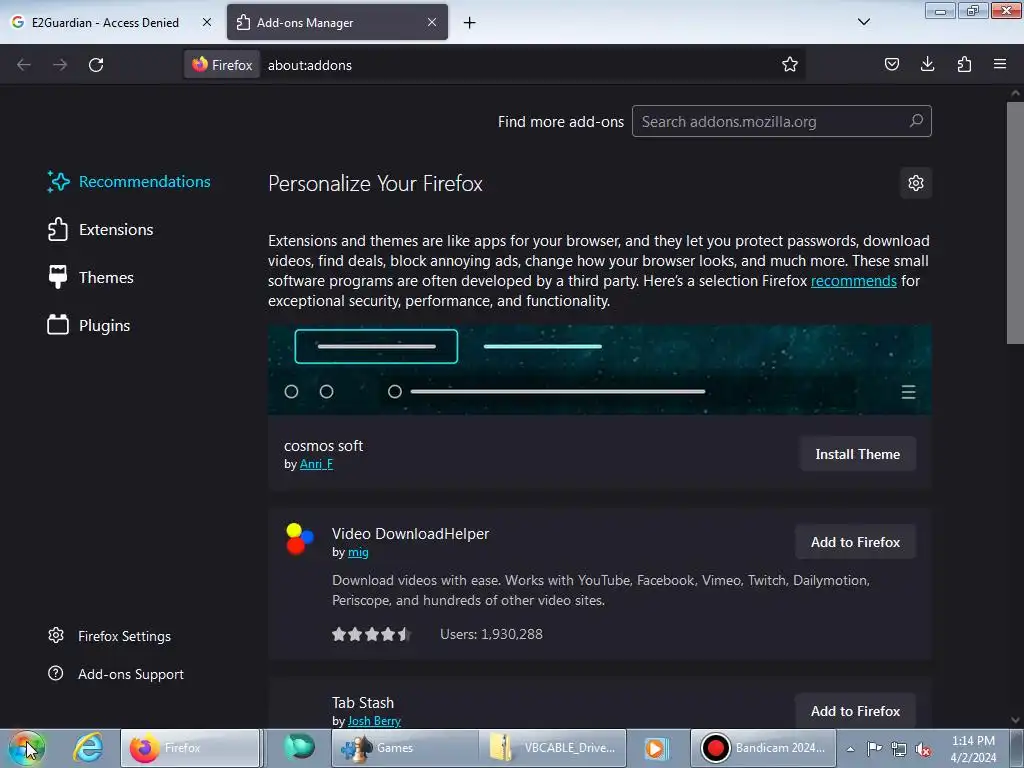The image size is (1024, 768).
Task: Open author link Anri_F
Action: pos(316,464)
